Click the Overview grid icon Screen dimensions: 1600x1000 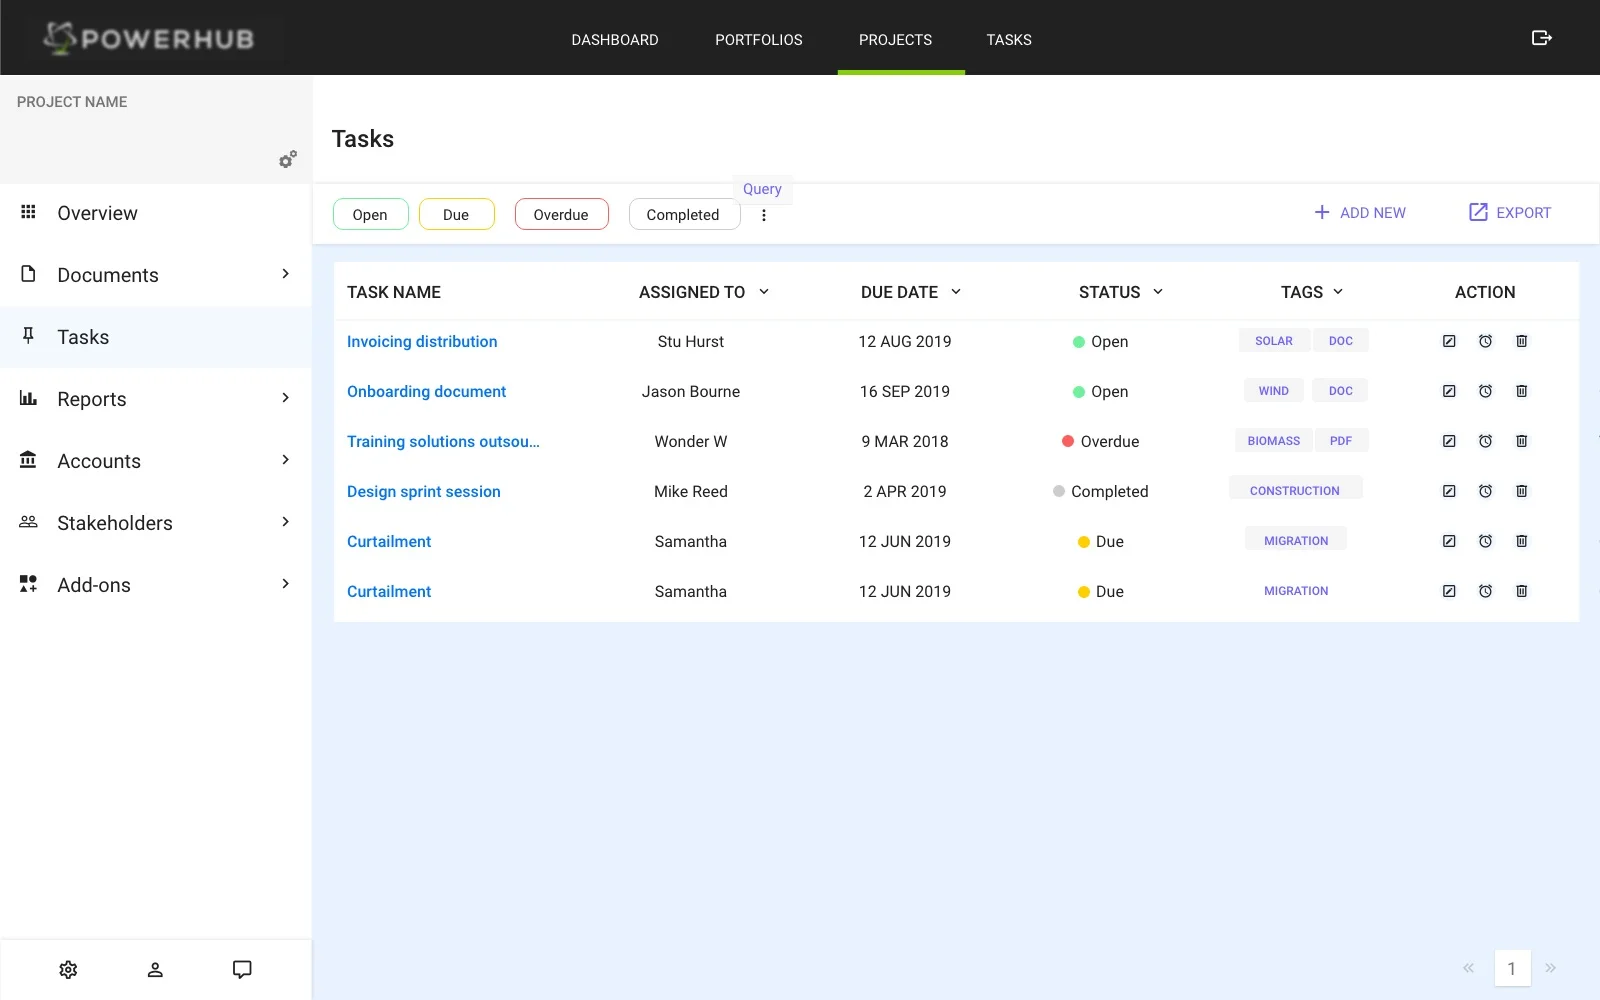pos(29,212)
